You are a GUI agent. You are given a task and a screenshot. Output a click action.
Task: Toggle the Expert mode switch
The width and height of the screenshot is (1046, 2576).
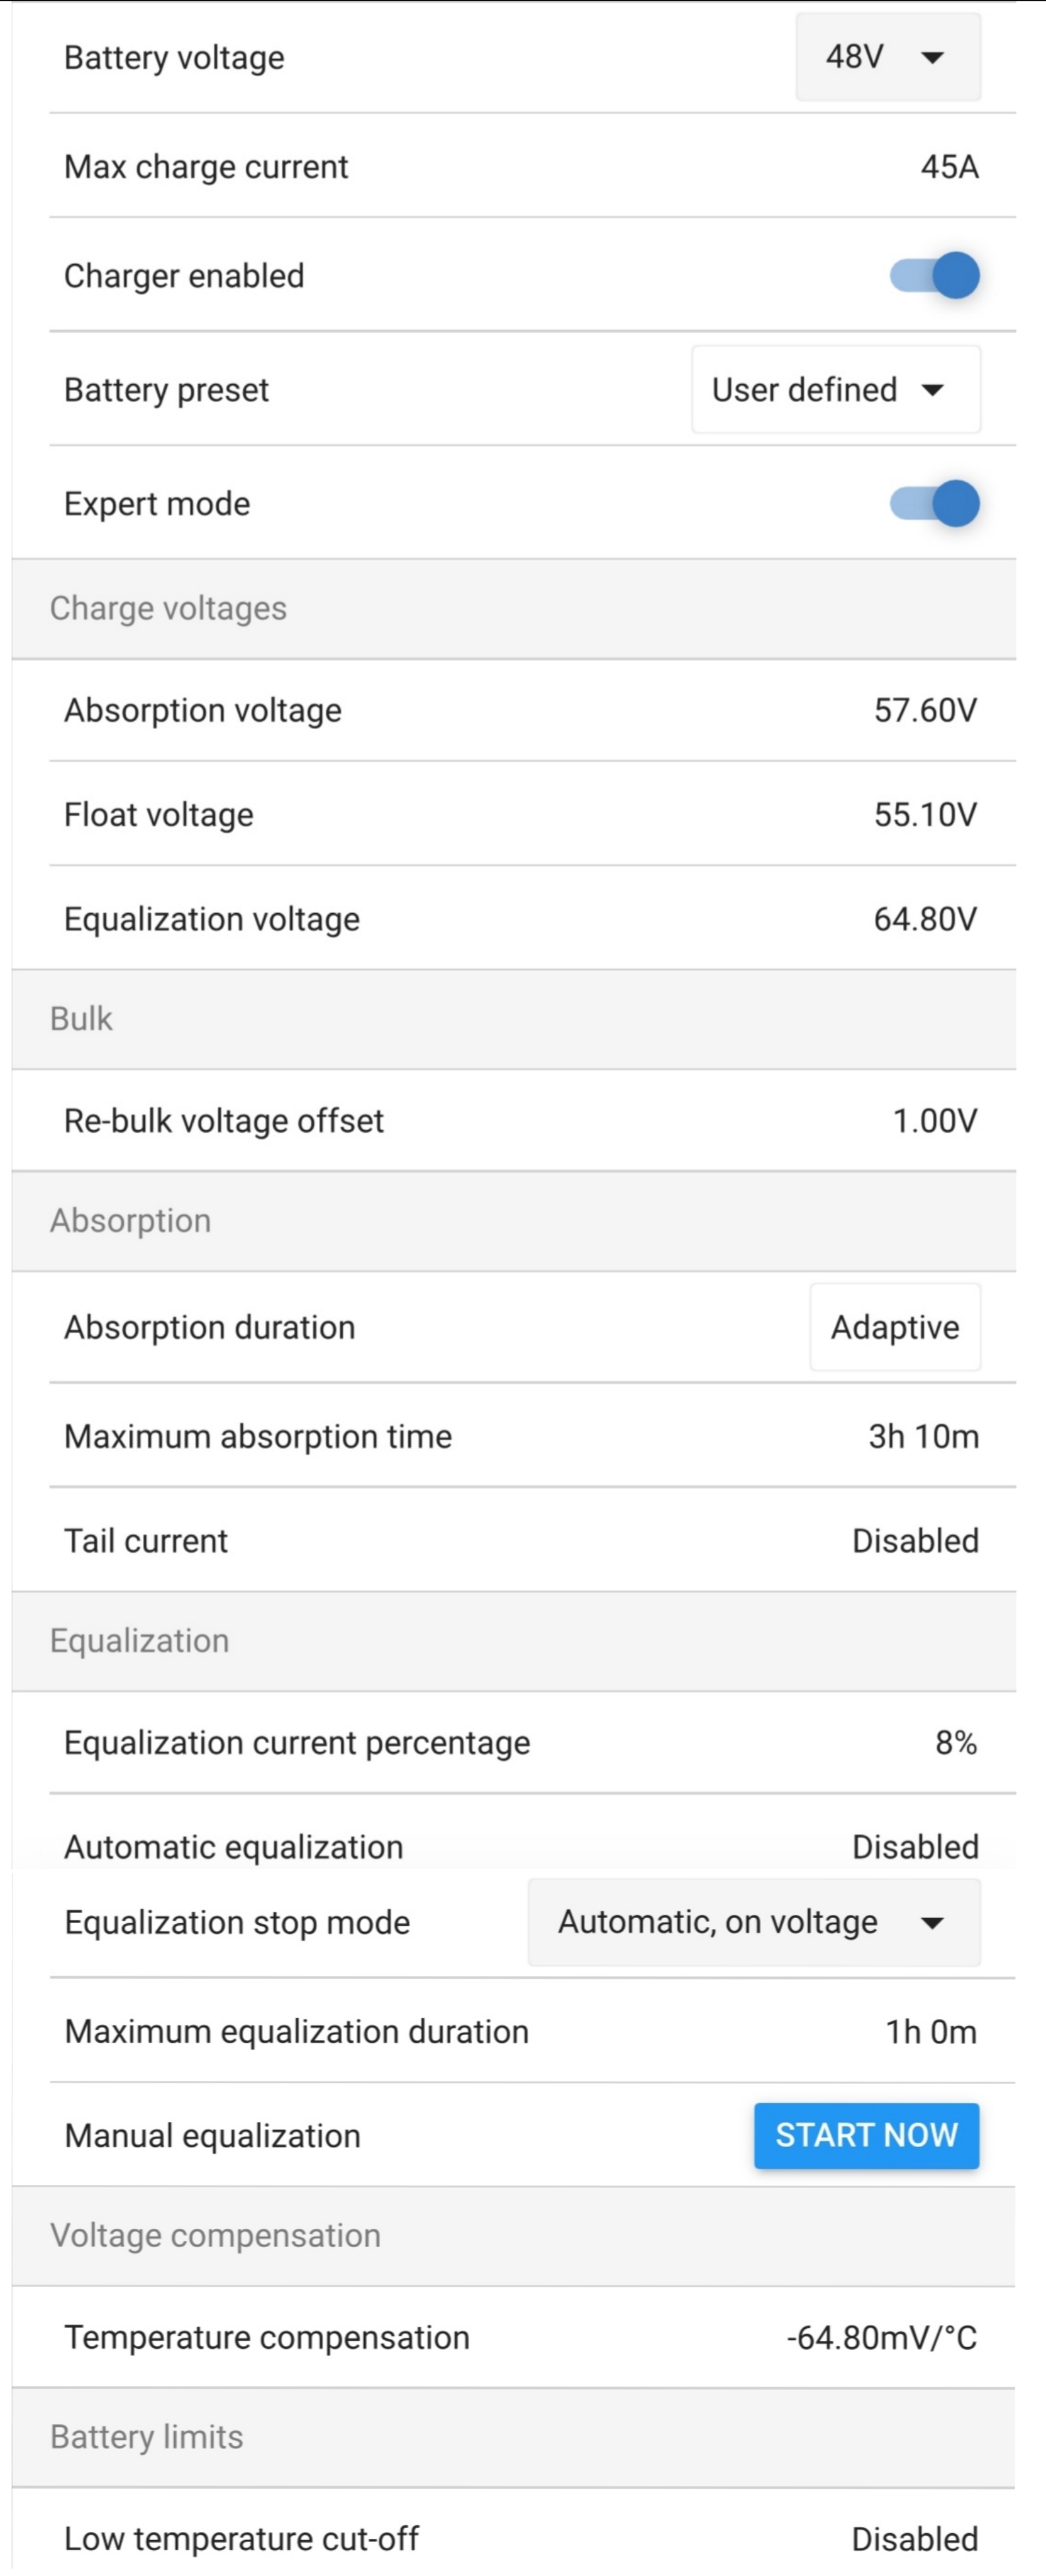coord(934,504)
